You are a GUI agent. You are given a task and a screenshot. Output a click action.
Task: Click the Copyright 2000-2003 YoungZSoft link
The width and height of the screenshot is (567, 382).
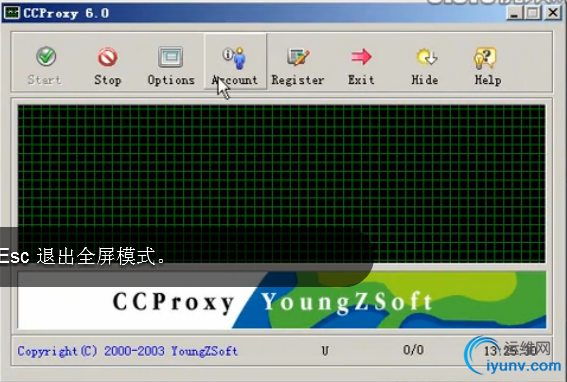(x=128, y=351)
